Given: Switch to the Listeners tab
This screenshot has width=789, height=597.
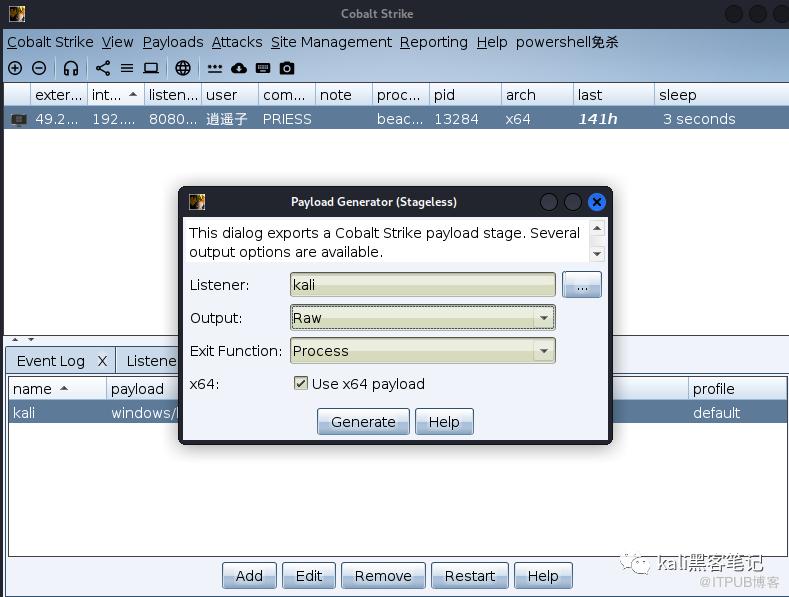Looking at the screenshot, I should point(151,361).
